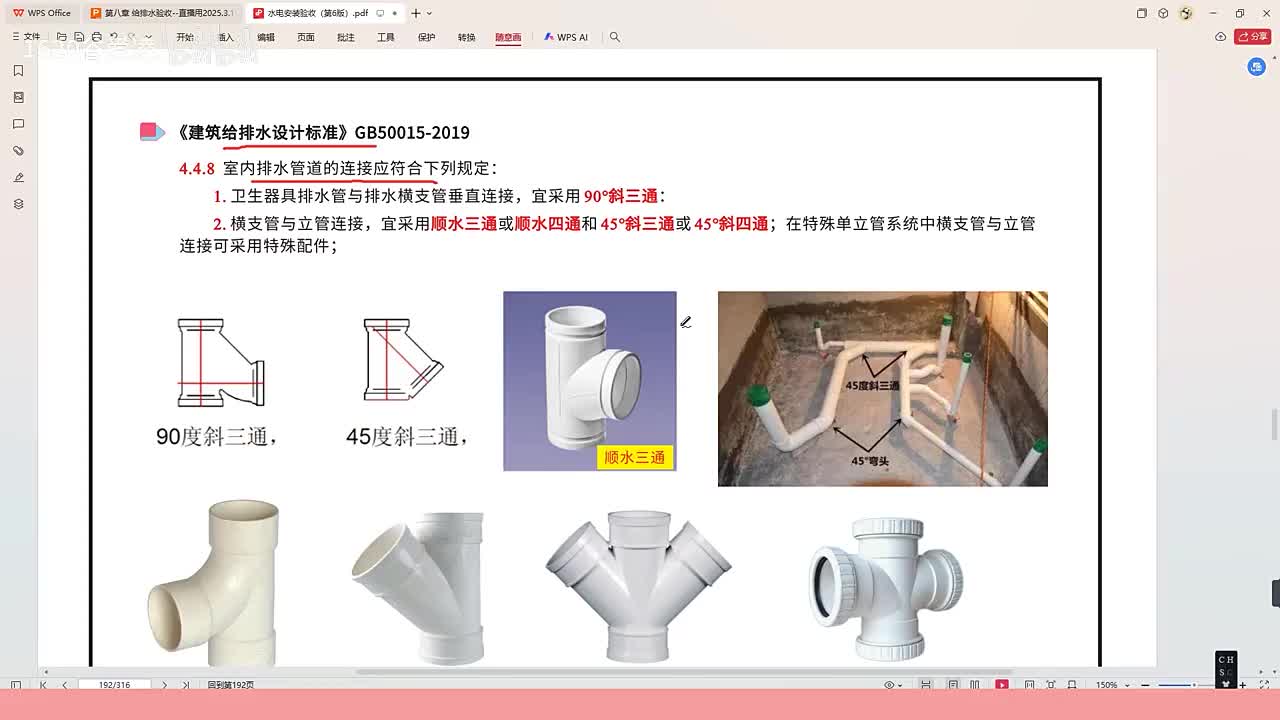Open the signature pen panel in sidebar
Viewport: 1280px width, 720px height.
(18, 177)
